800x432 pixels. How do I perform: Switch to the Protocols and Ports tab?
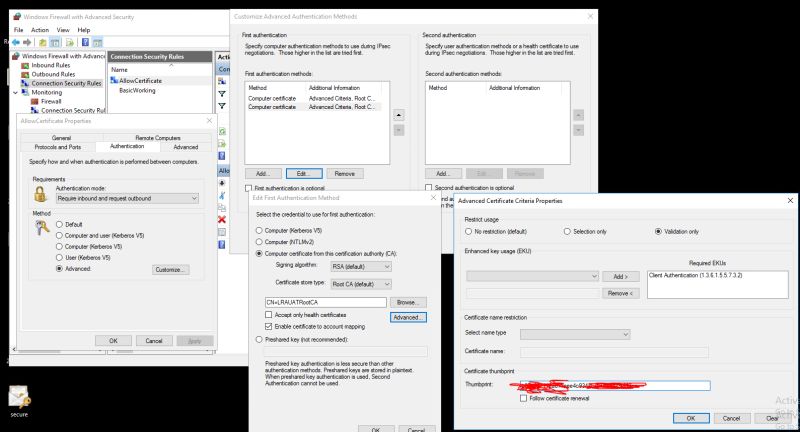pos(58,147)
